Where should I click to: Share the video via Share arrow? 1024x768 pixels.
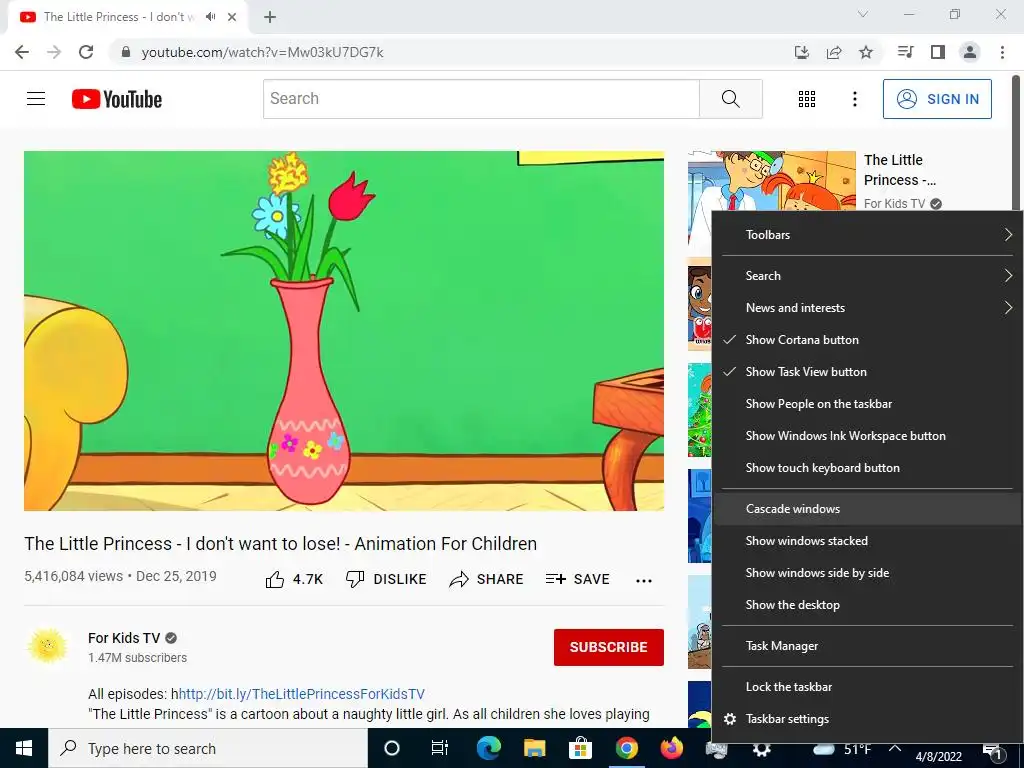pos(487,579)
